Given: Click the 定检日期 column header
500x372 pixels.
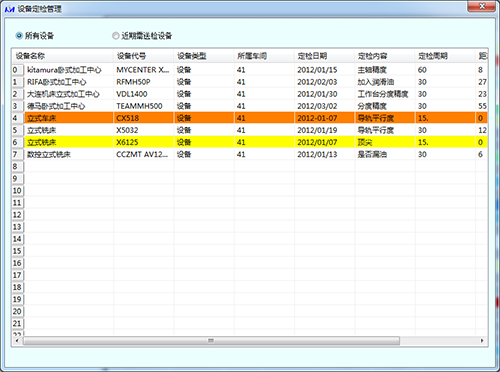Looking at the screenshot, I should (325, 56).
